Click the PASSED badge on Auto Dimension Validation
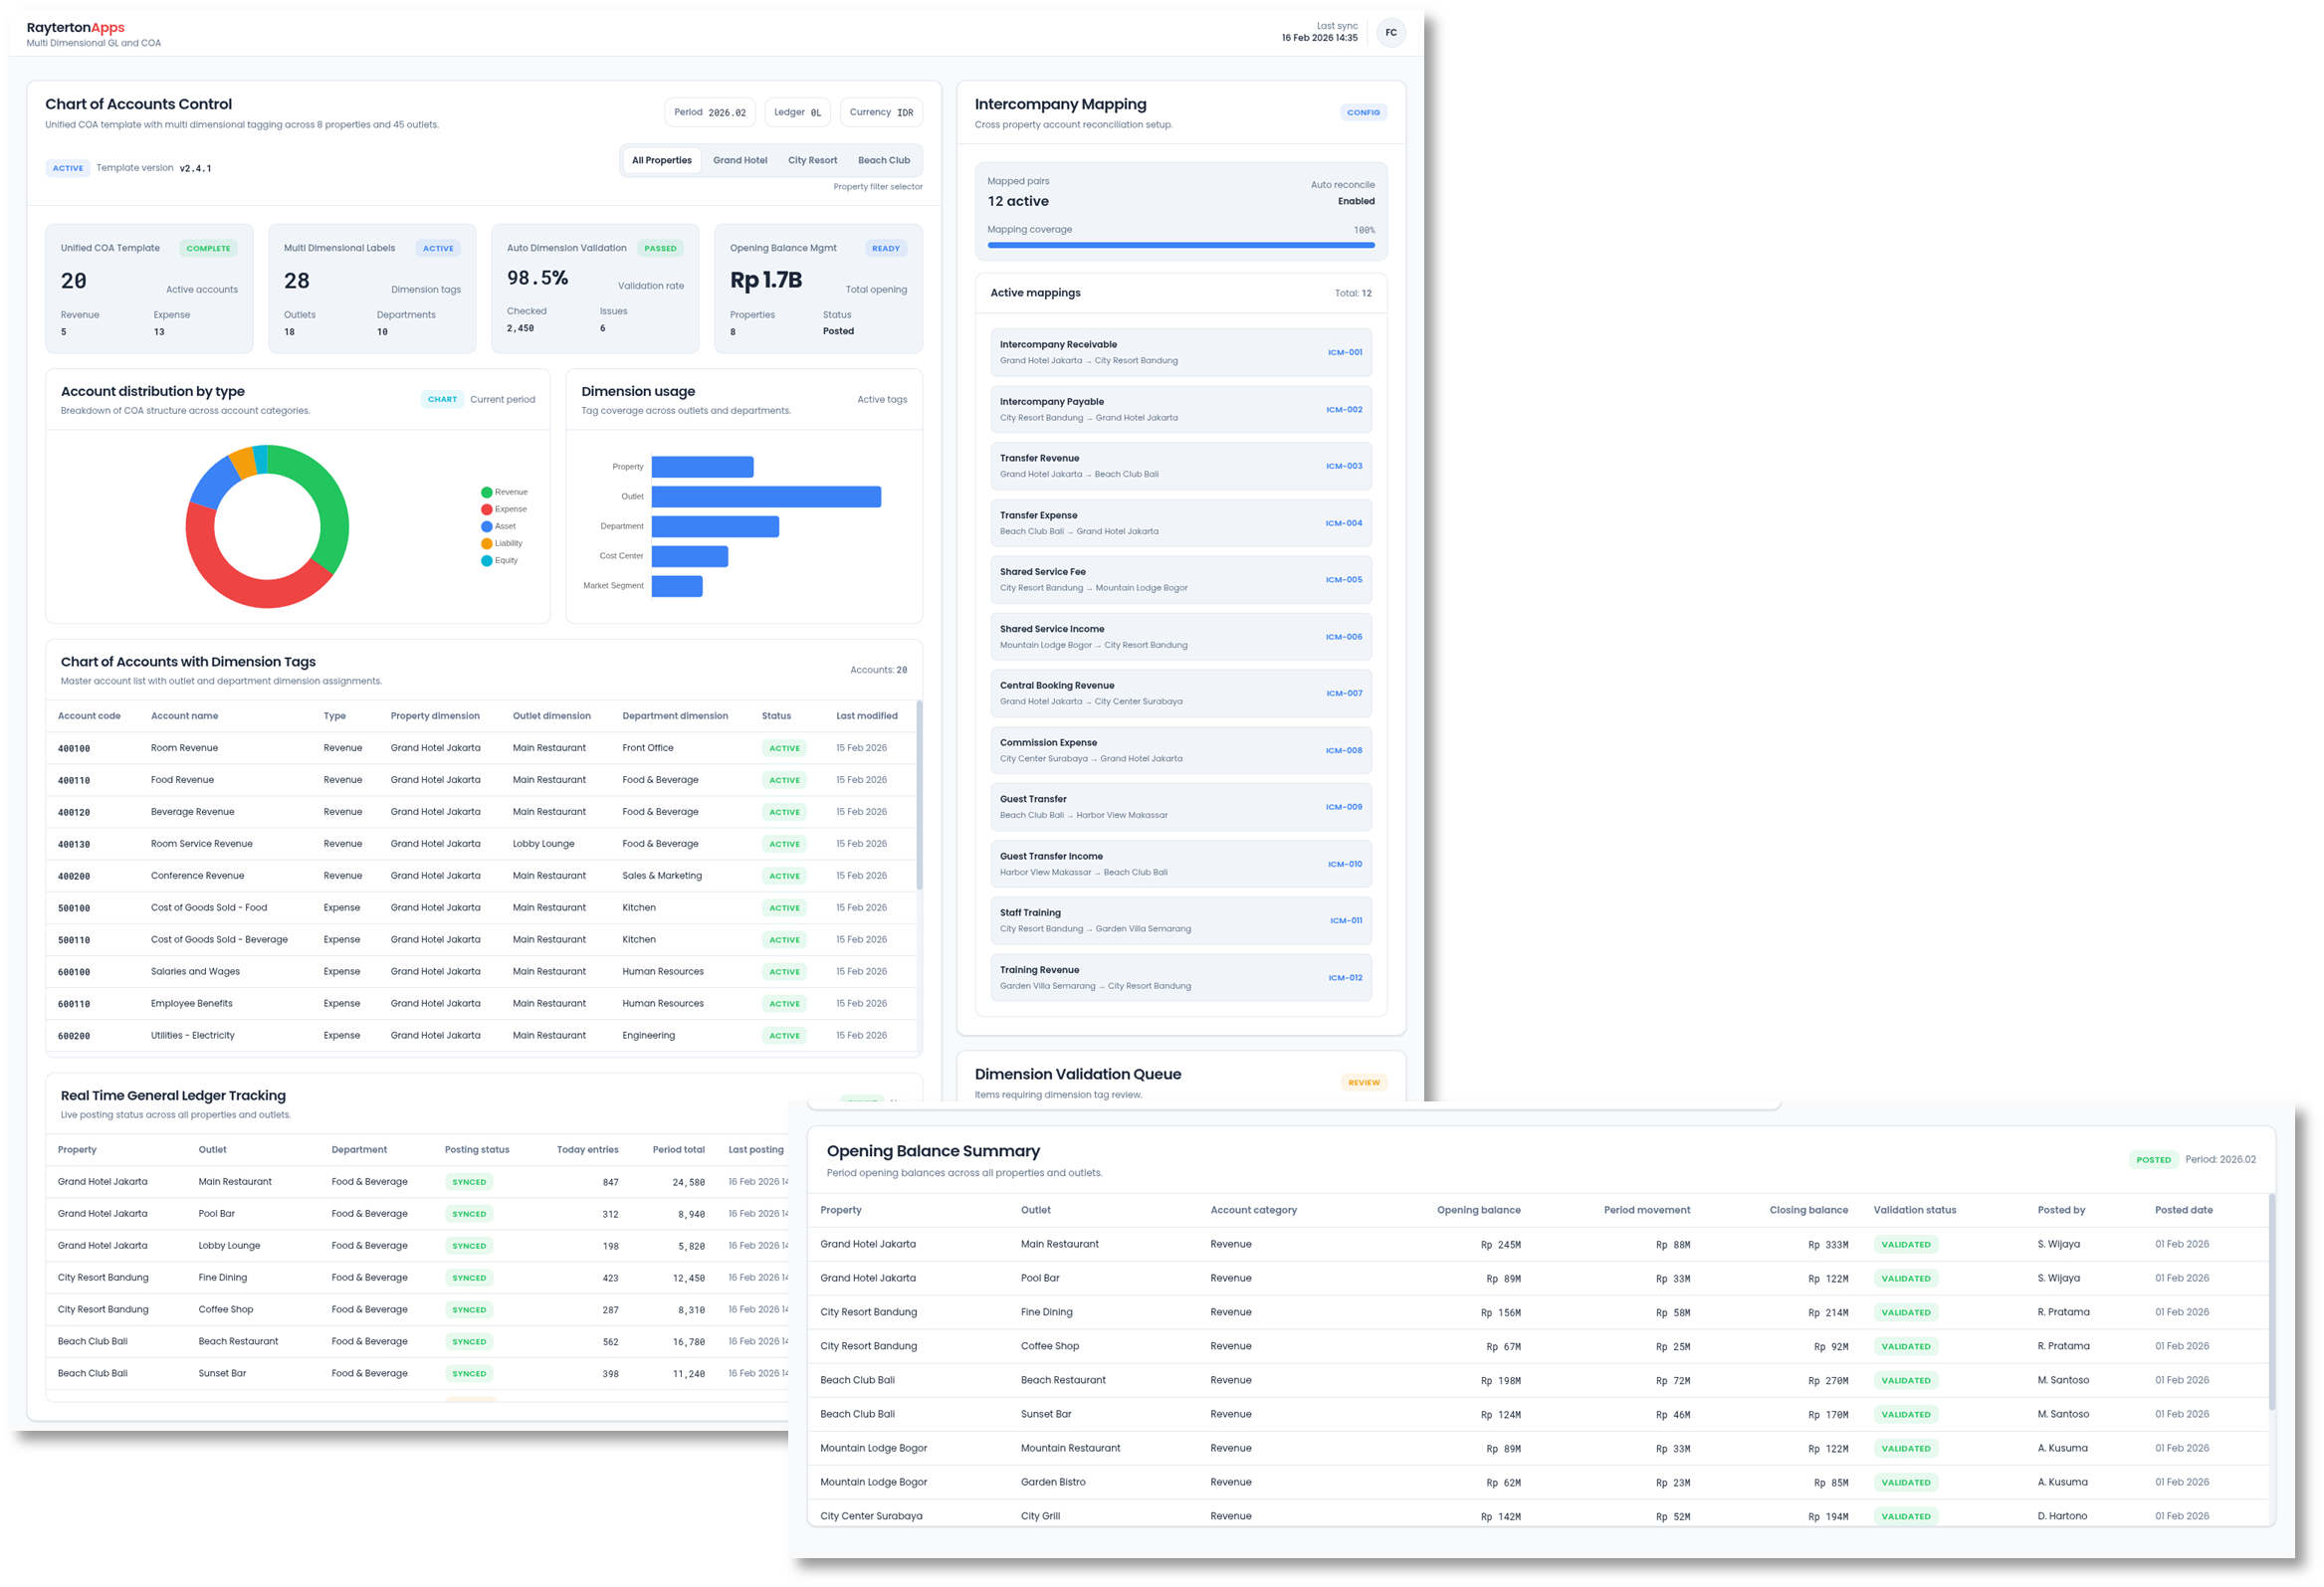Viewport: 2324px width, 1587px height. tap(660, 248)
